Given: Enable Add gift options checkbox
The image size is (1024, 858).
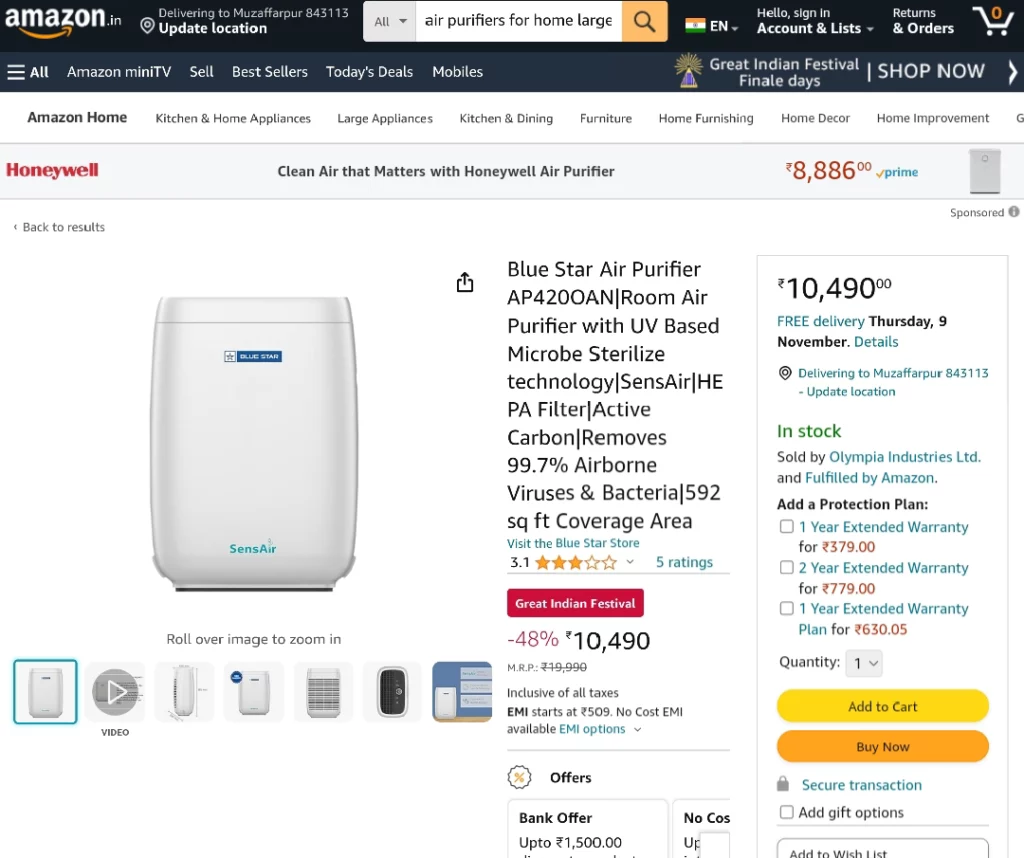Looking at the screenshot, I should coord(787,812).
